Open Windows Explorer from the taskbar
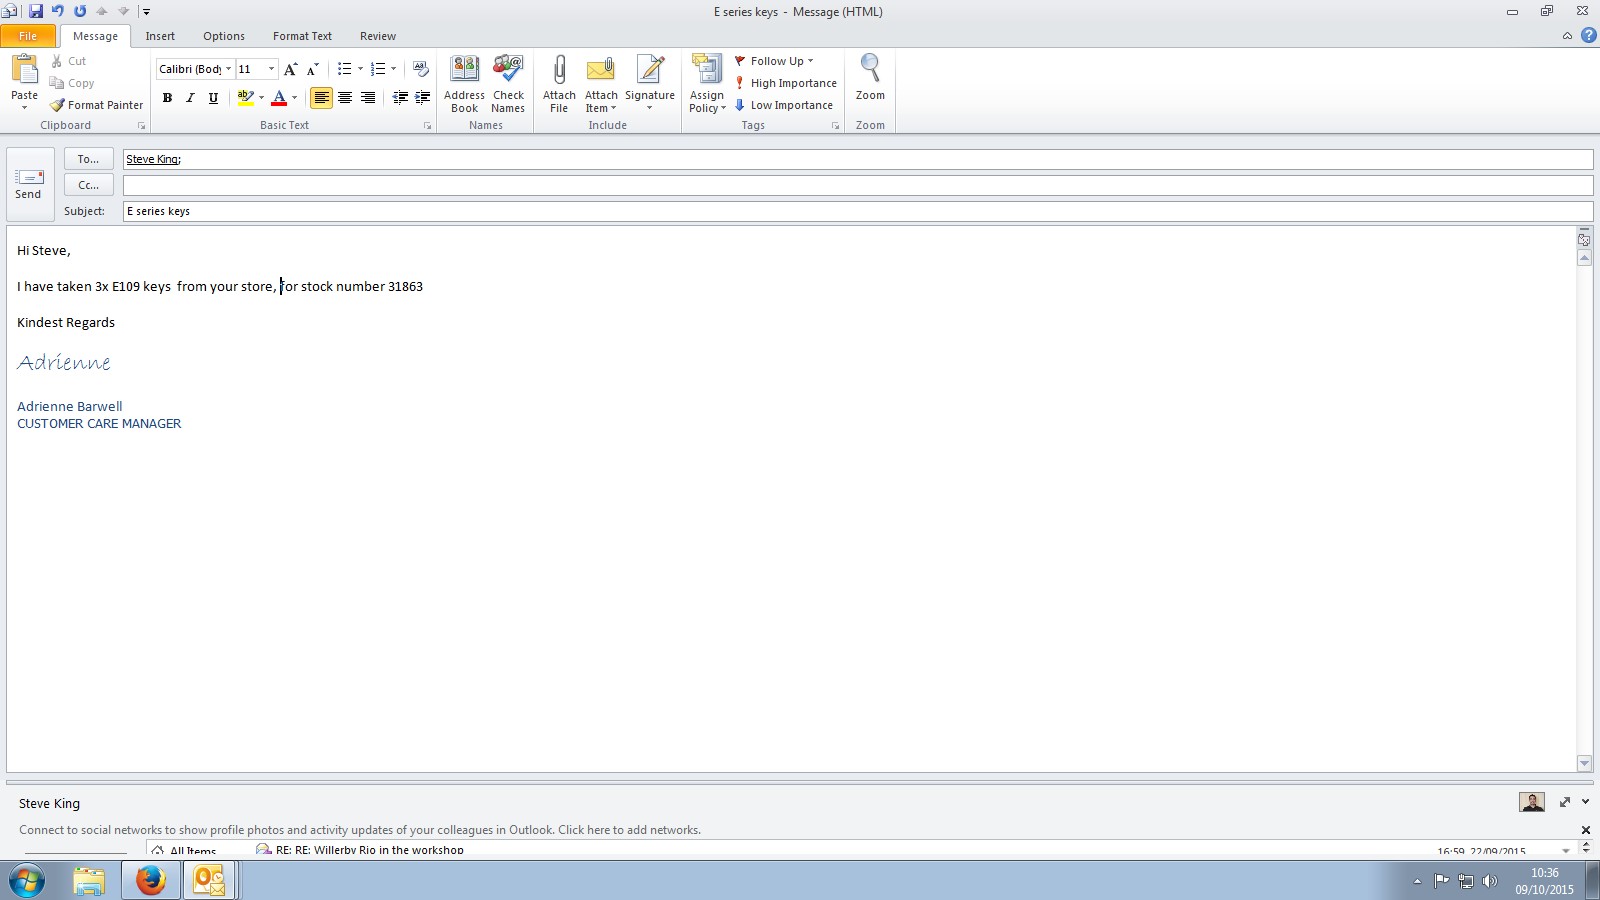The height and width of the screenshot is (900, 1600). (x=89, y=881)
